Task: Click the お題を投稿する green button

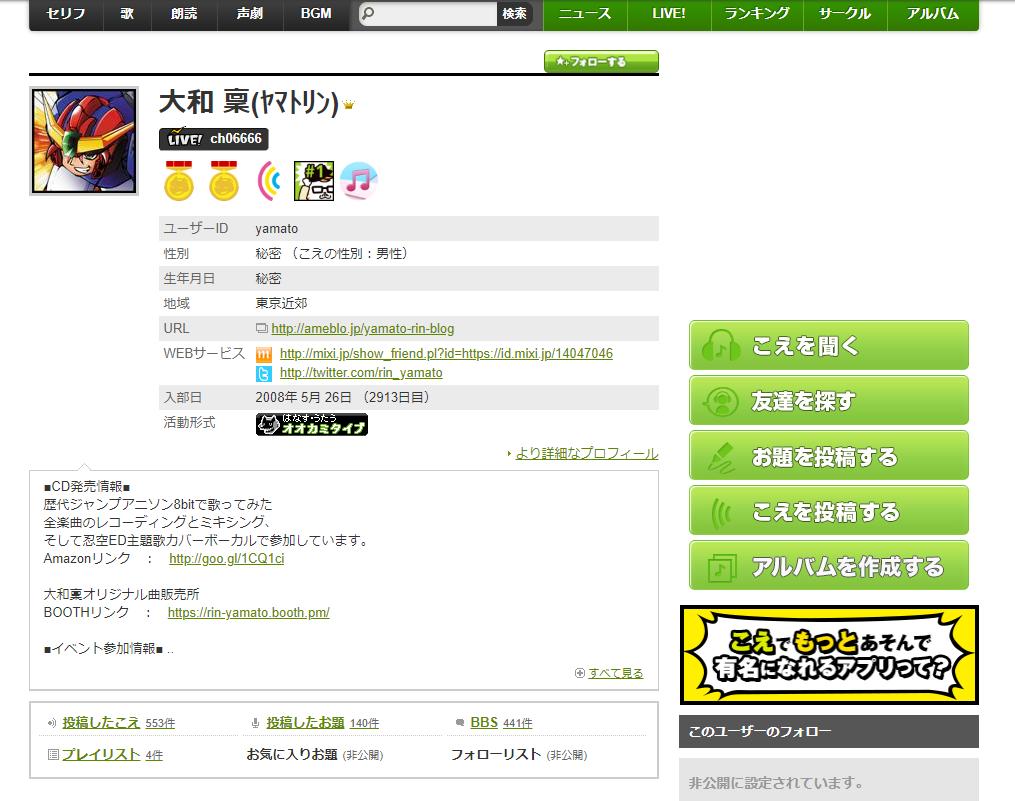Action: pos(829,455)
